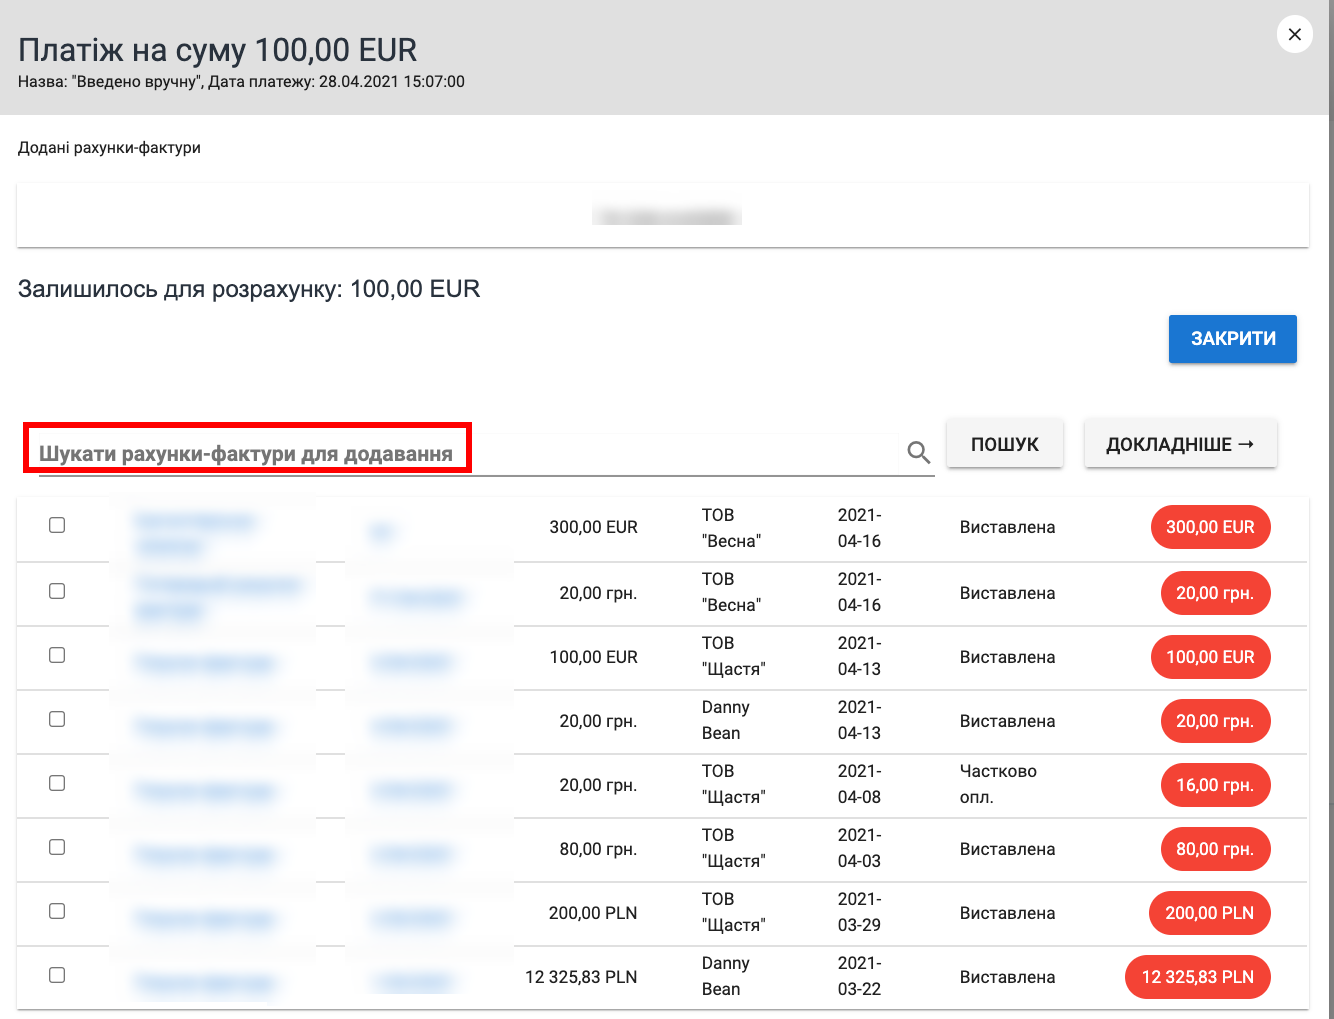The image size is (1334, 1019).
Task: Click the red 16,00 грн. remaining badge
Action: 1214,785
